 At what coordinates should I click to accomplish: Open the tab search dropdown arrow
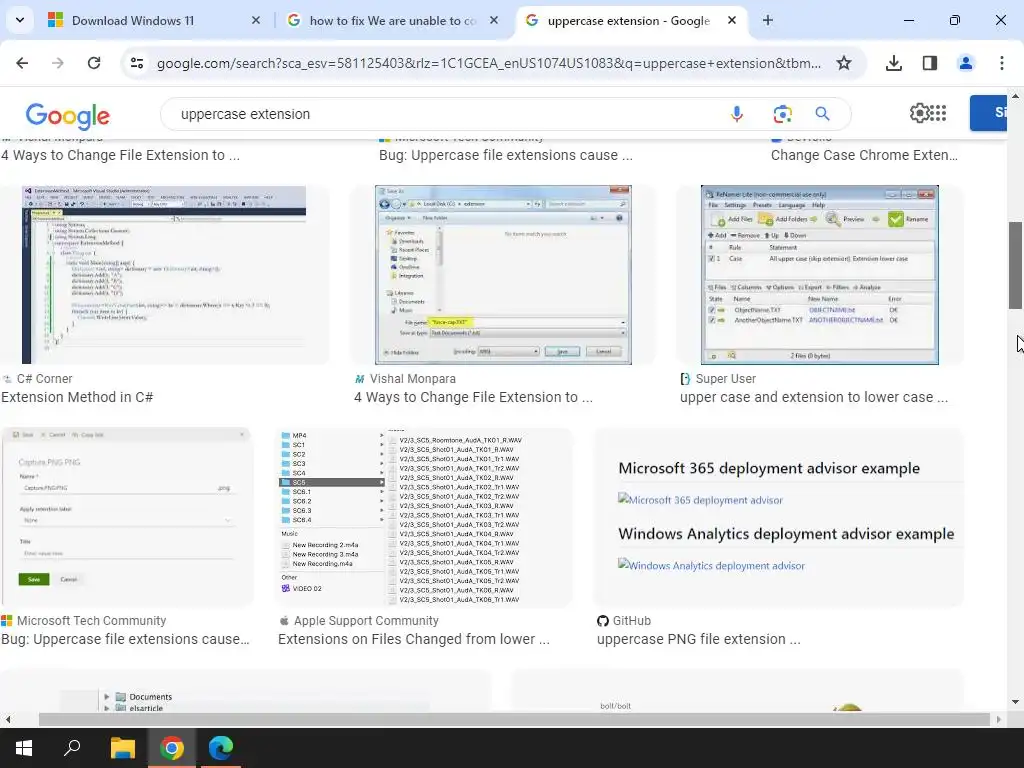[20, 20]
